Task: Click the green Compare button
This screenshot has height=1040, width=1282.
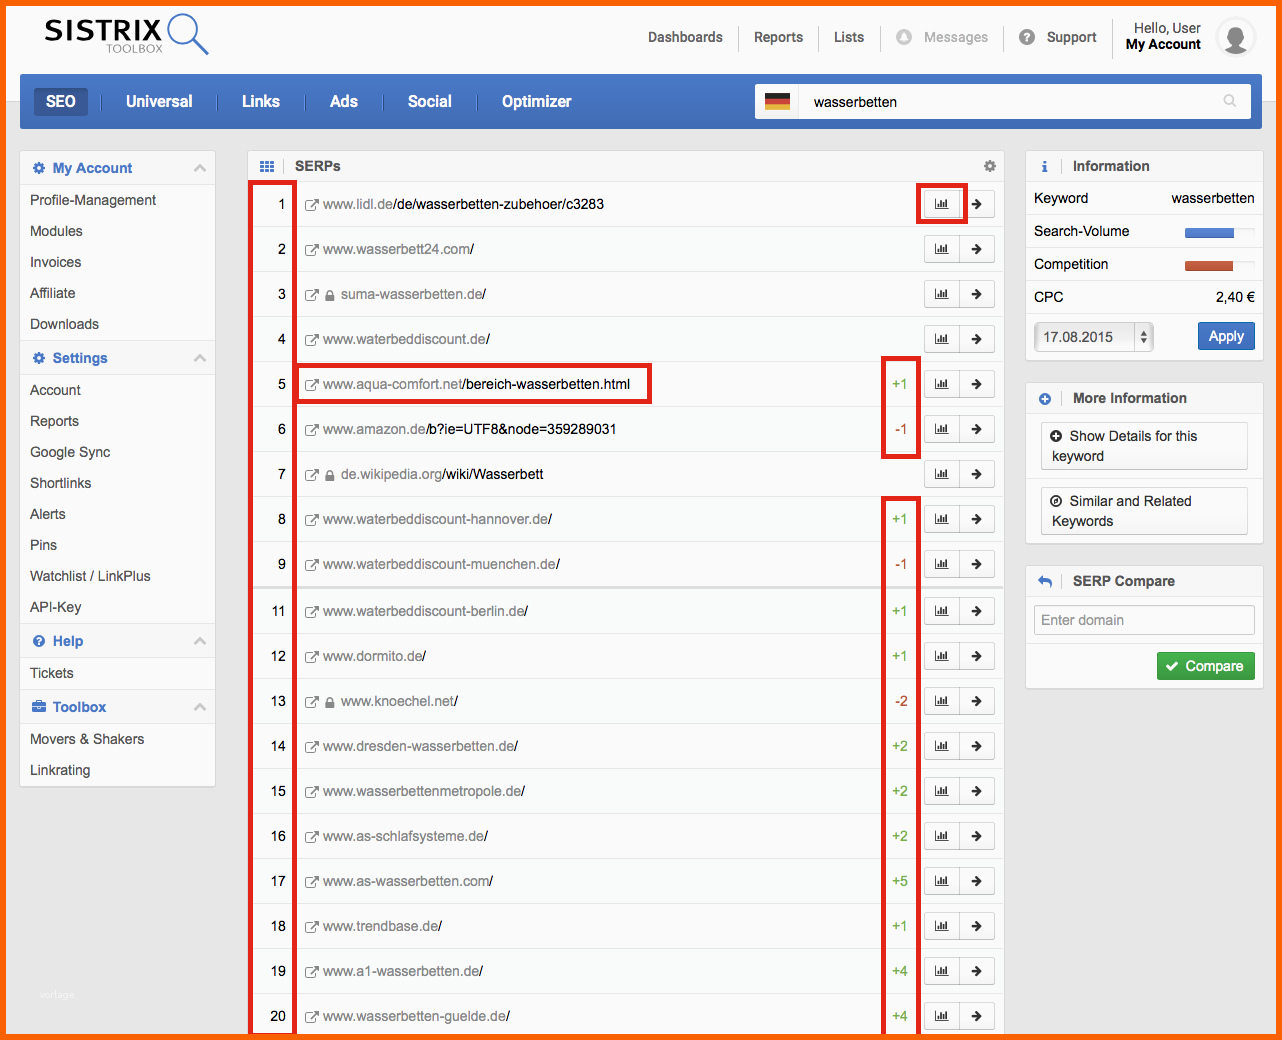Action: (x=1205, y=666)
